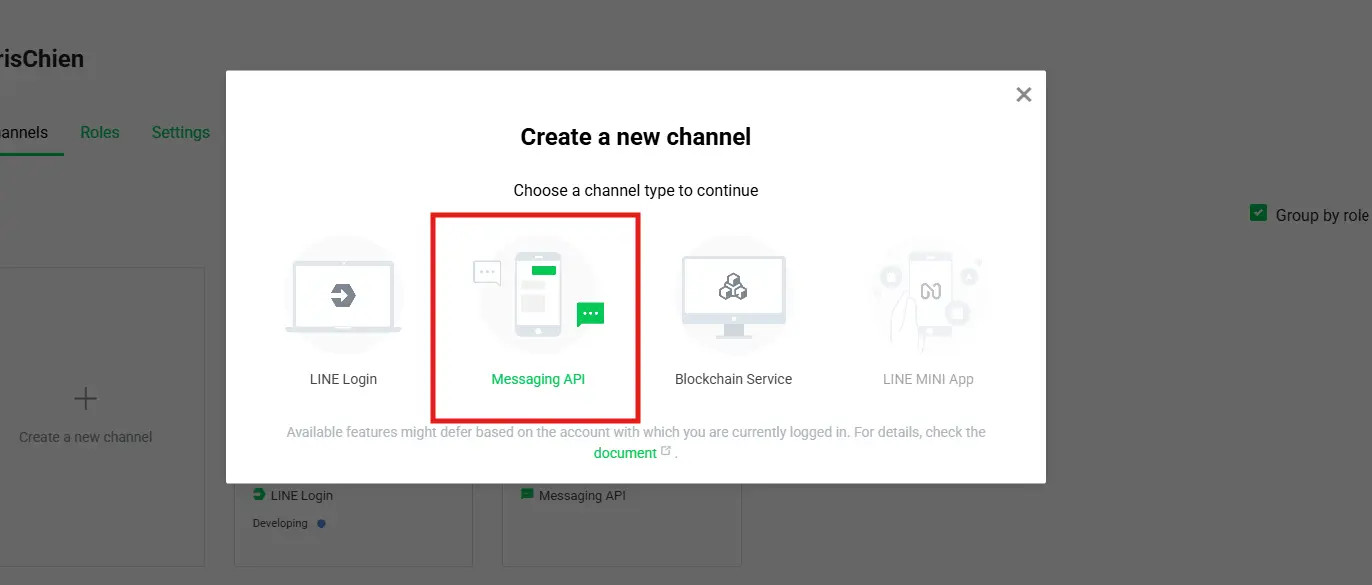The image size is (1372, 585).
Task: Click the plus icon to create channel
Action: pos(86,399)
